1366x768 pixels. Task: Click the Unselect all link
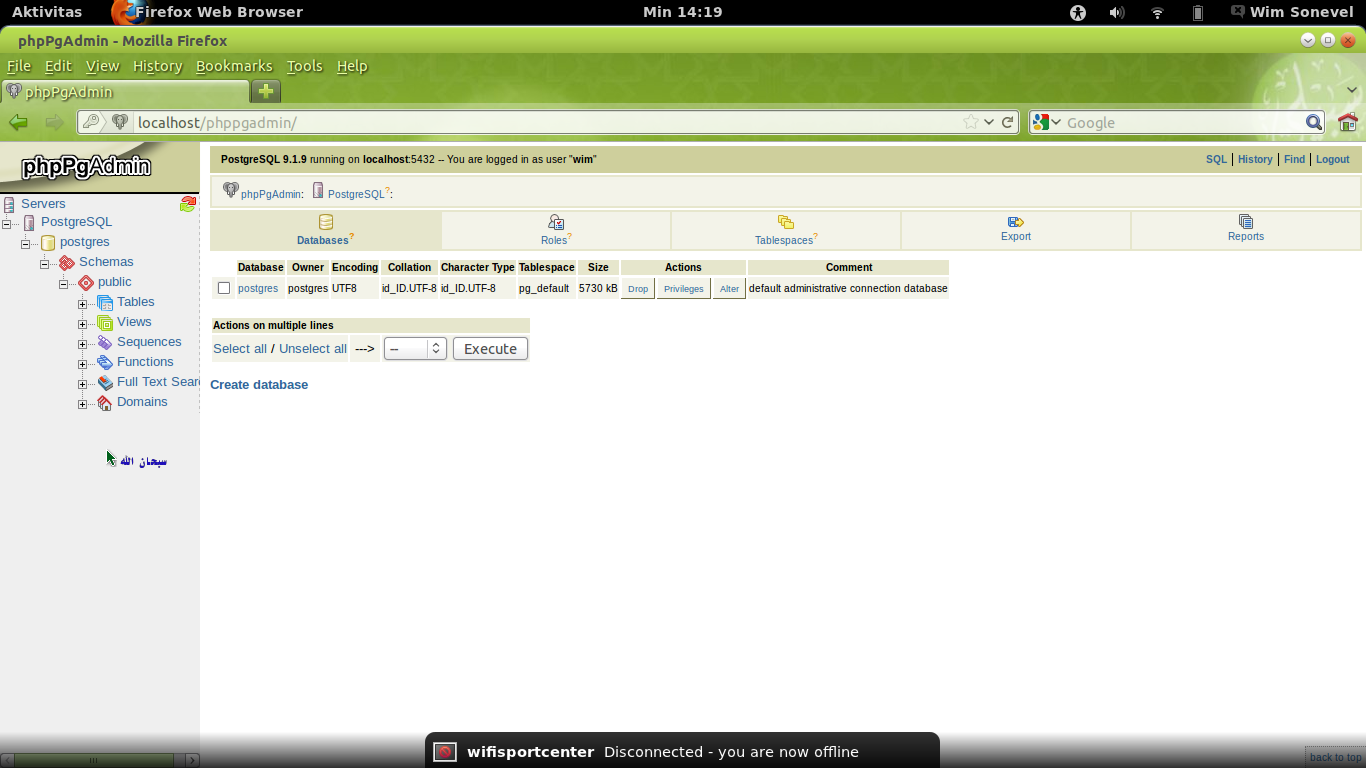pyautogui.click(x=313, y=348)
